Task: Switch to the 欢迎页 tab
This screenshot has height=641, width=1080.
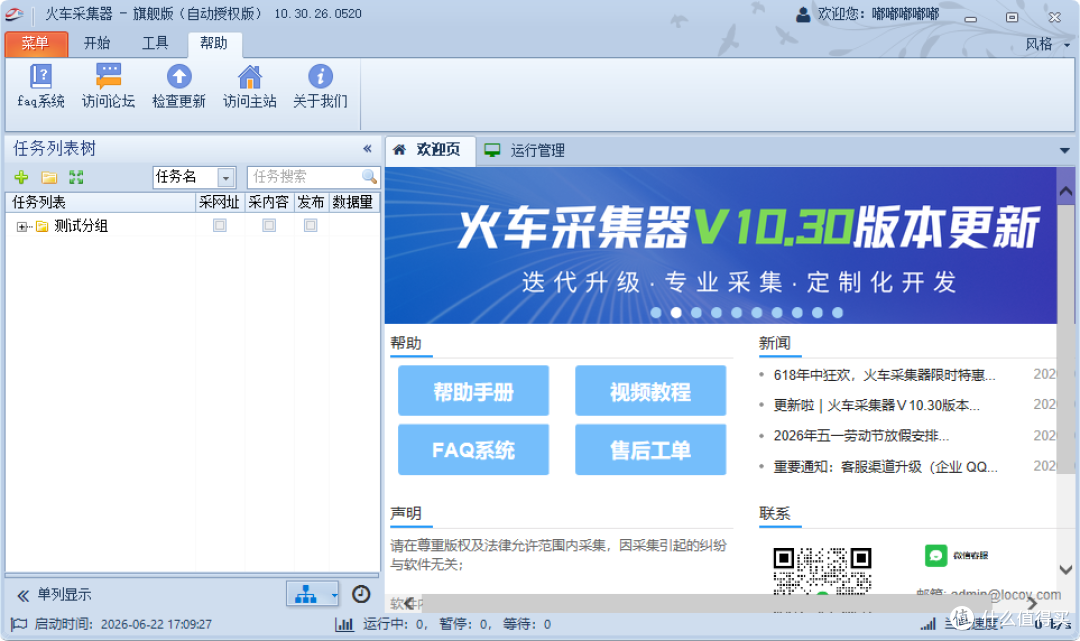Action: click(x=430, y=150)
